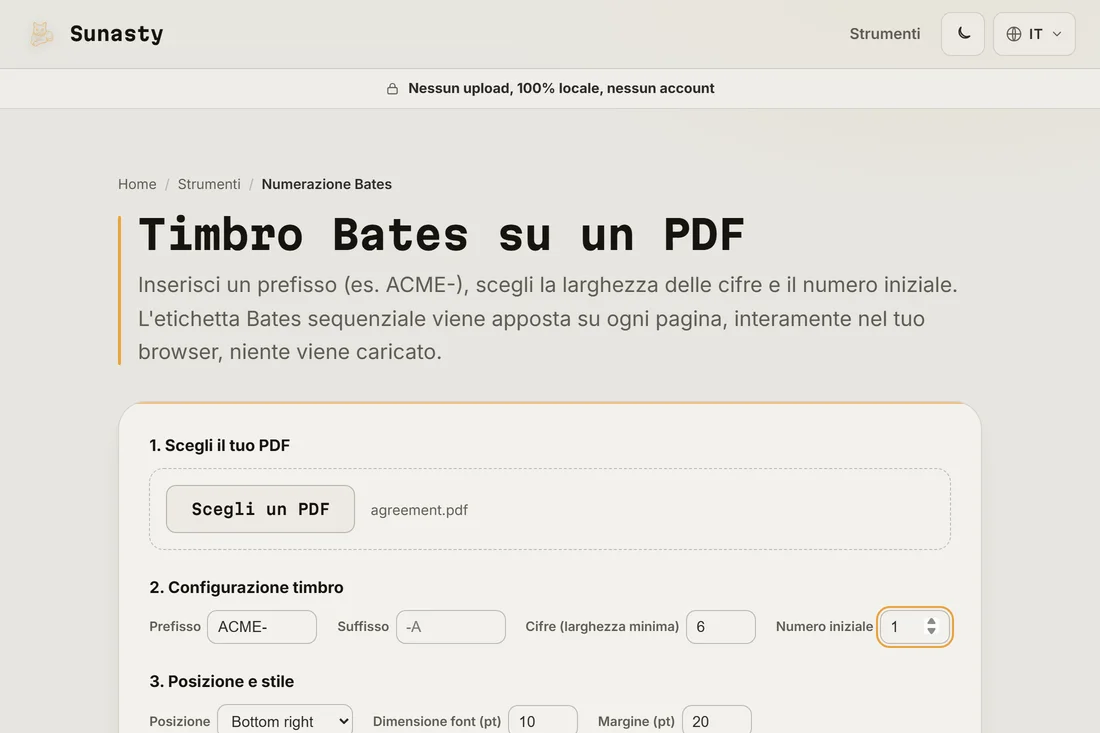Click the agreement.pdf file name
Screen dimensions: 1100x733
point(419,510)
